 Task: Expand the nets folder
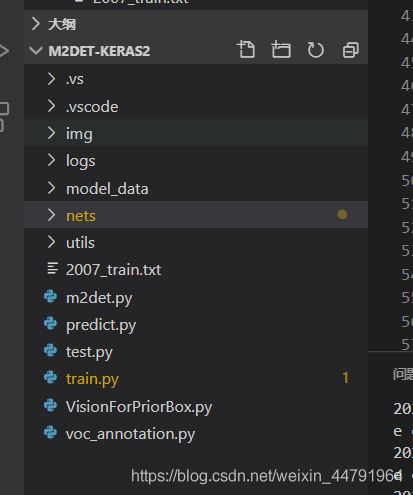[x=196, y=215]
